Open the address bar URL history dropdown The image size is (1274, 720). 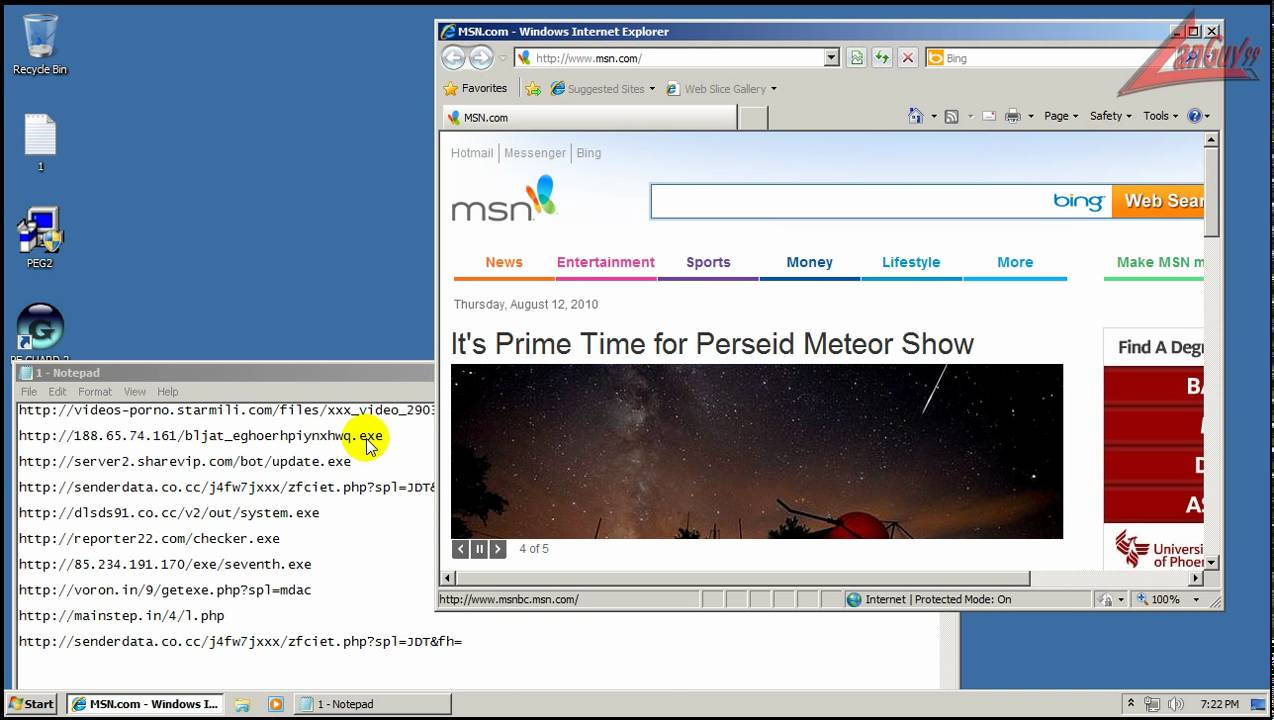pyautogui.click(x=831, y=58)
